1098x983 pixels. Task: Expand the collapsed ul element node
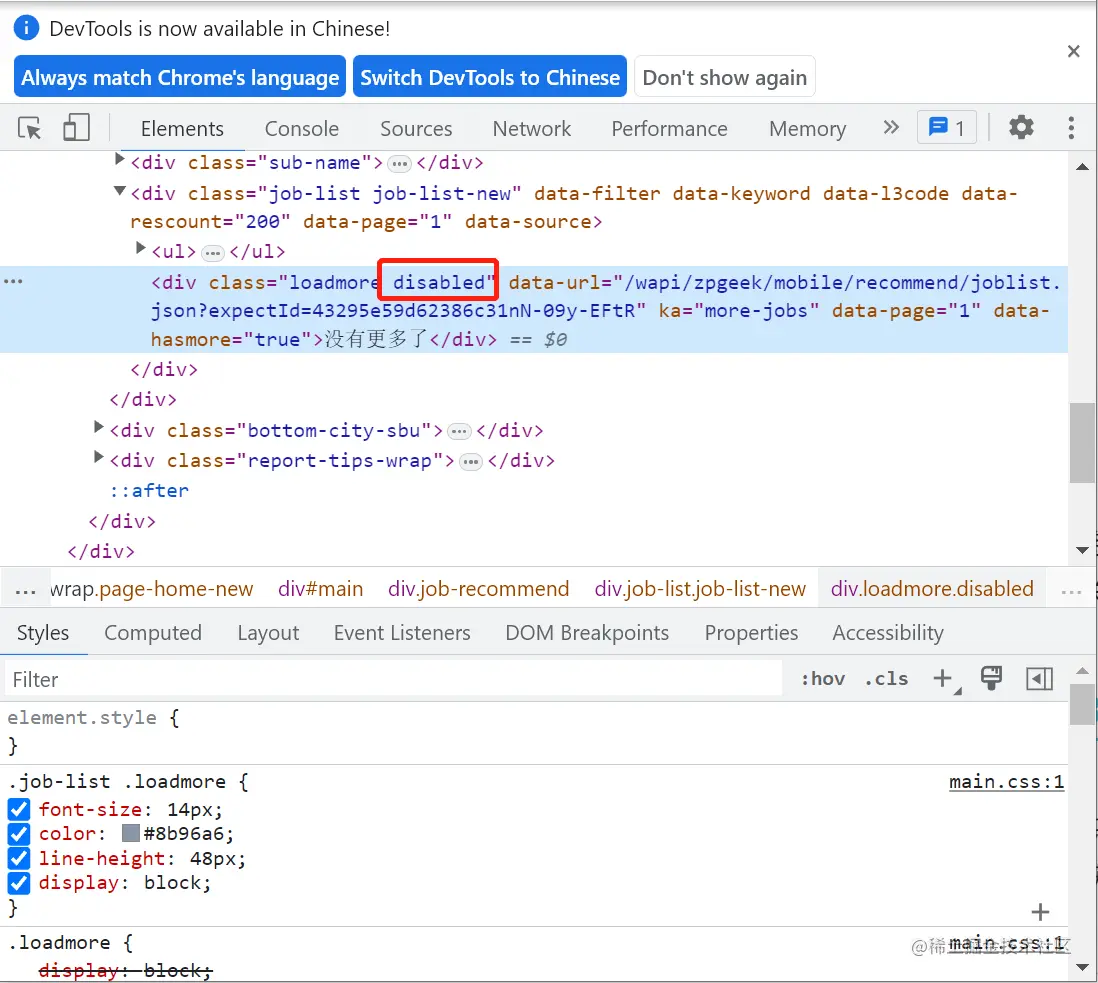click(x=140, y=251)
